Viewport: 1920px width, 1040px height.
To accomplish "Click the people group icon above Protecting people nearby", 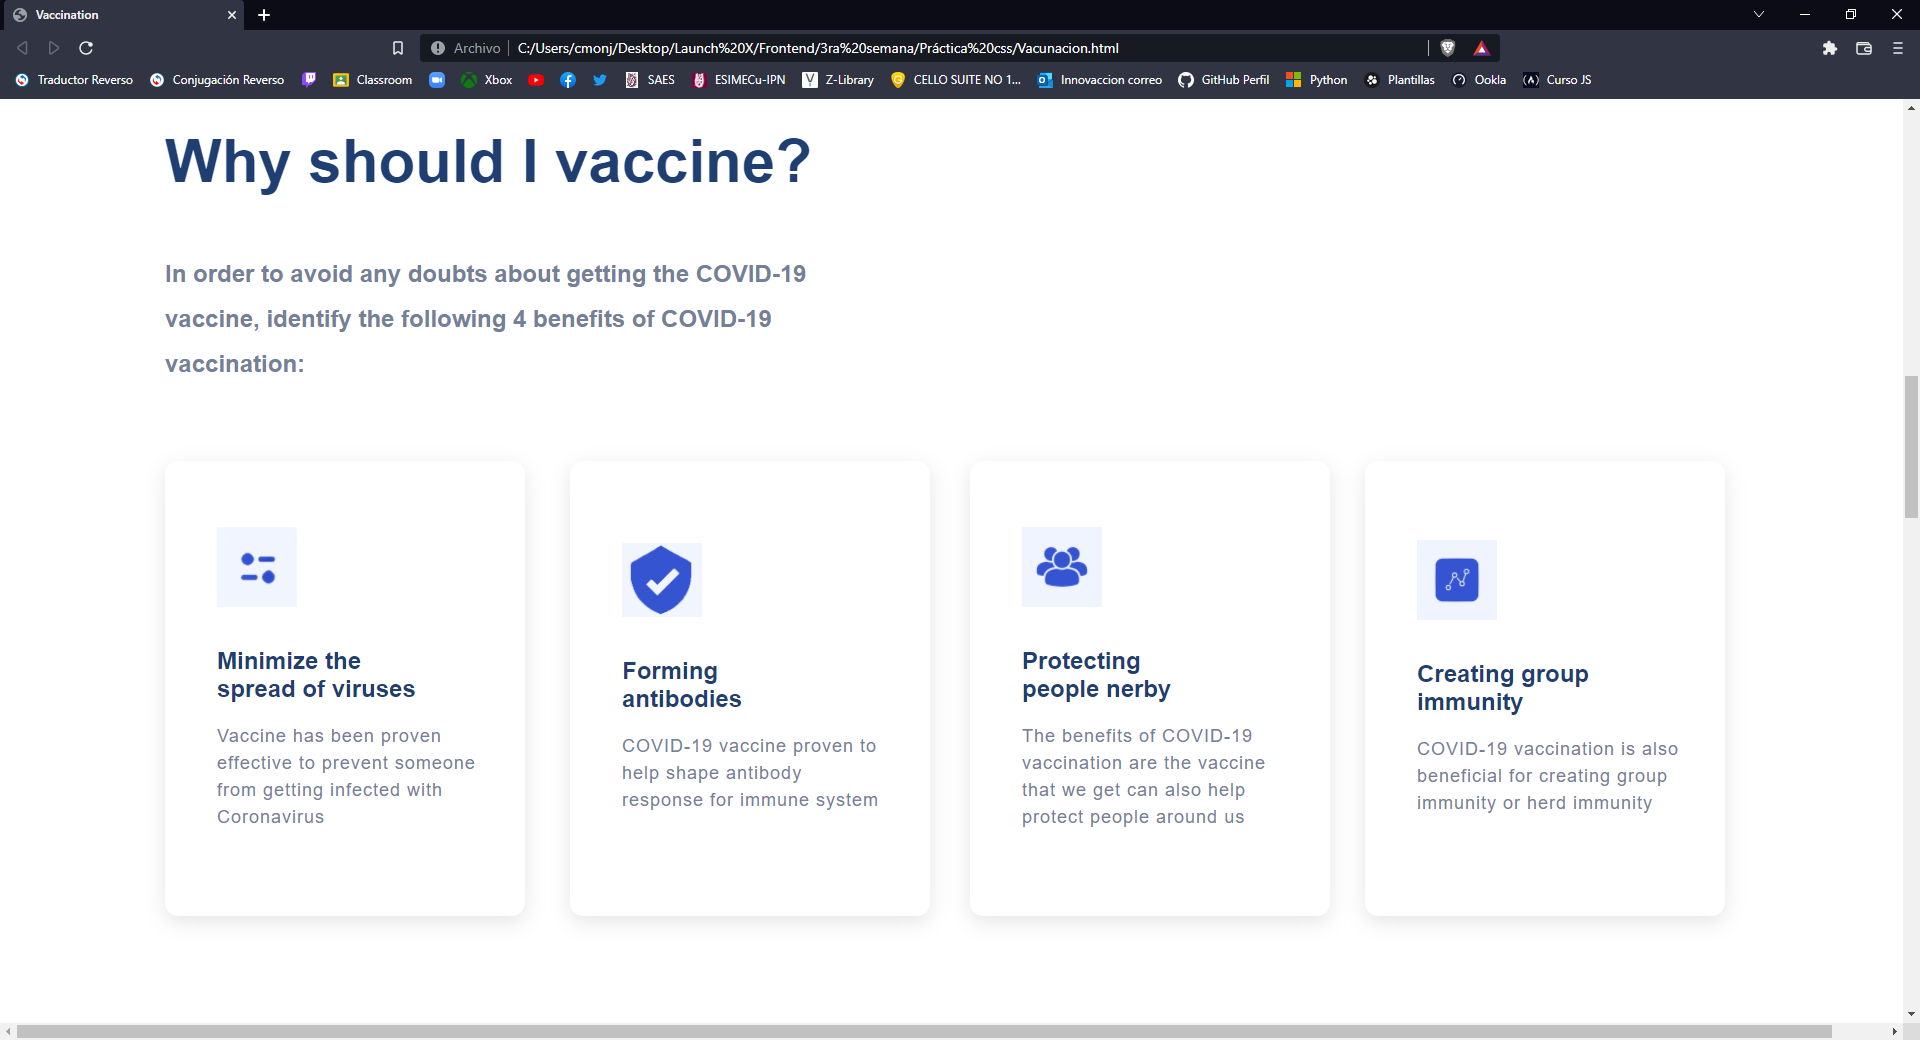I will [1062, 567].
